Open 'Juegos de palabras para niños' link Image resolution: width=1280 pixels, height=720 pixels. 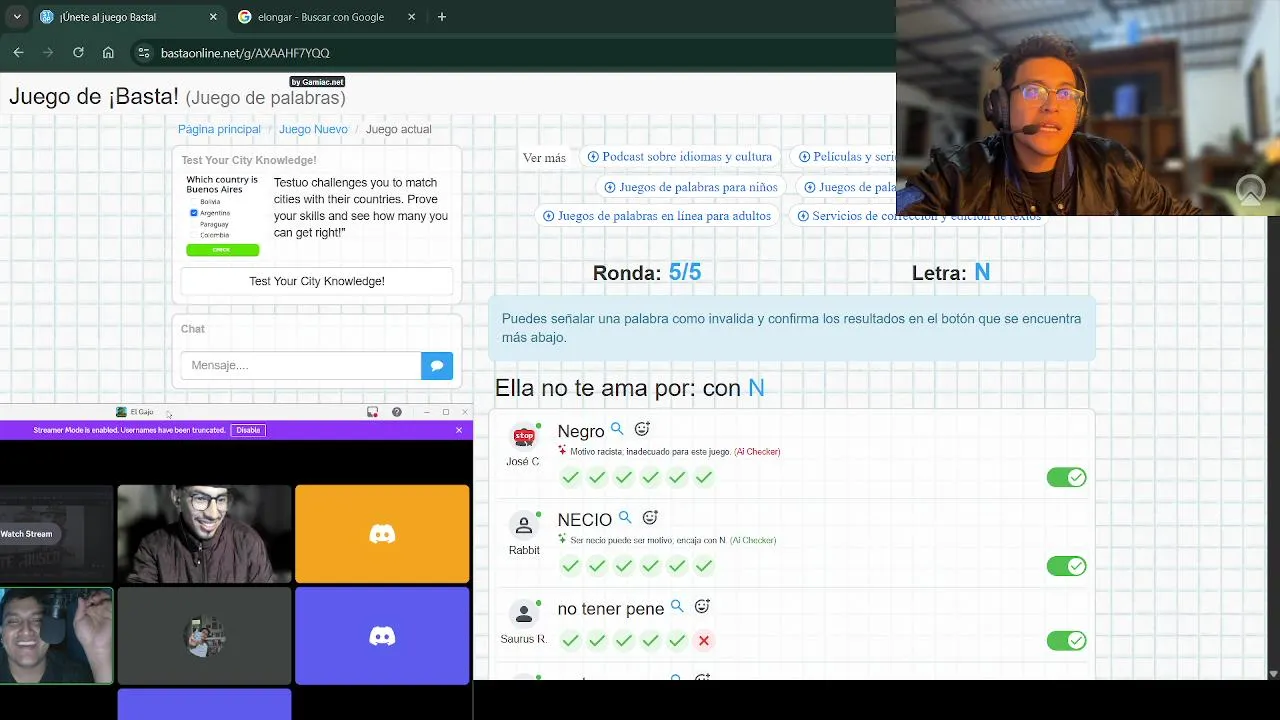tap(691, 187)
